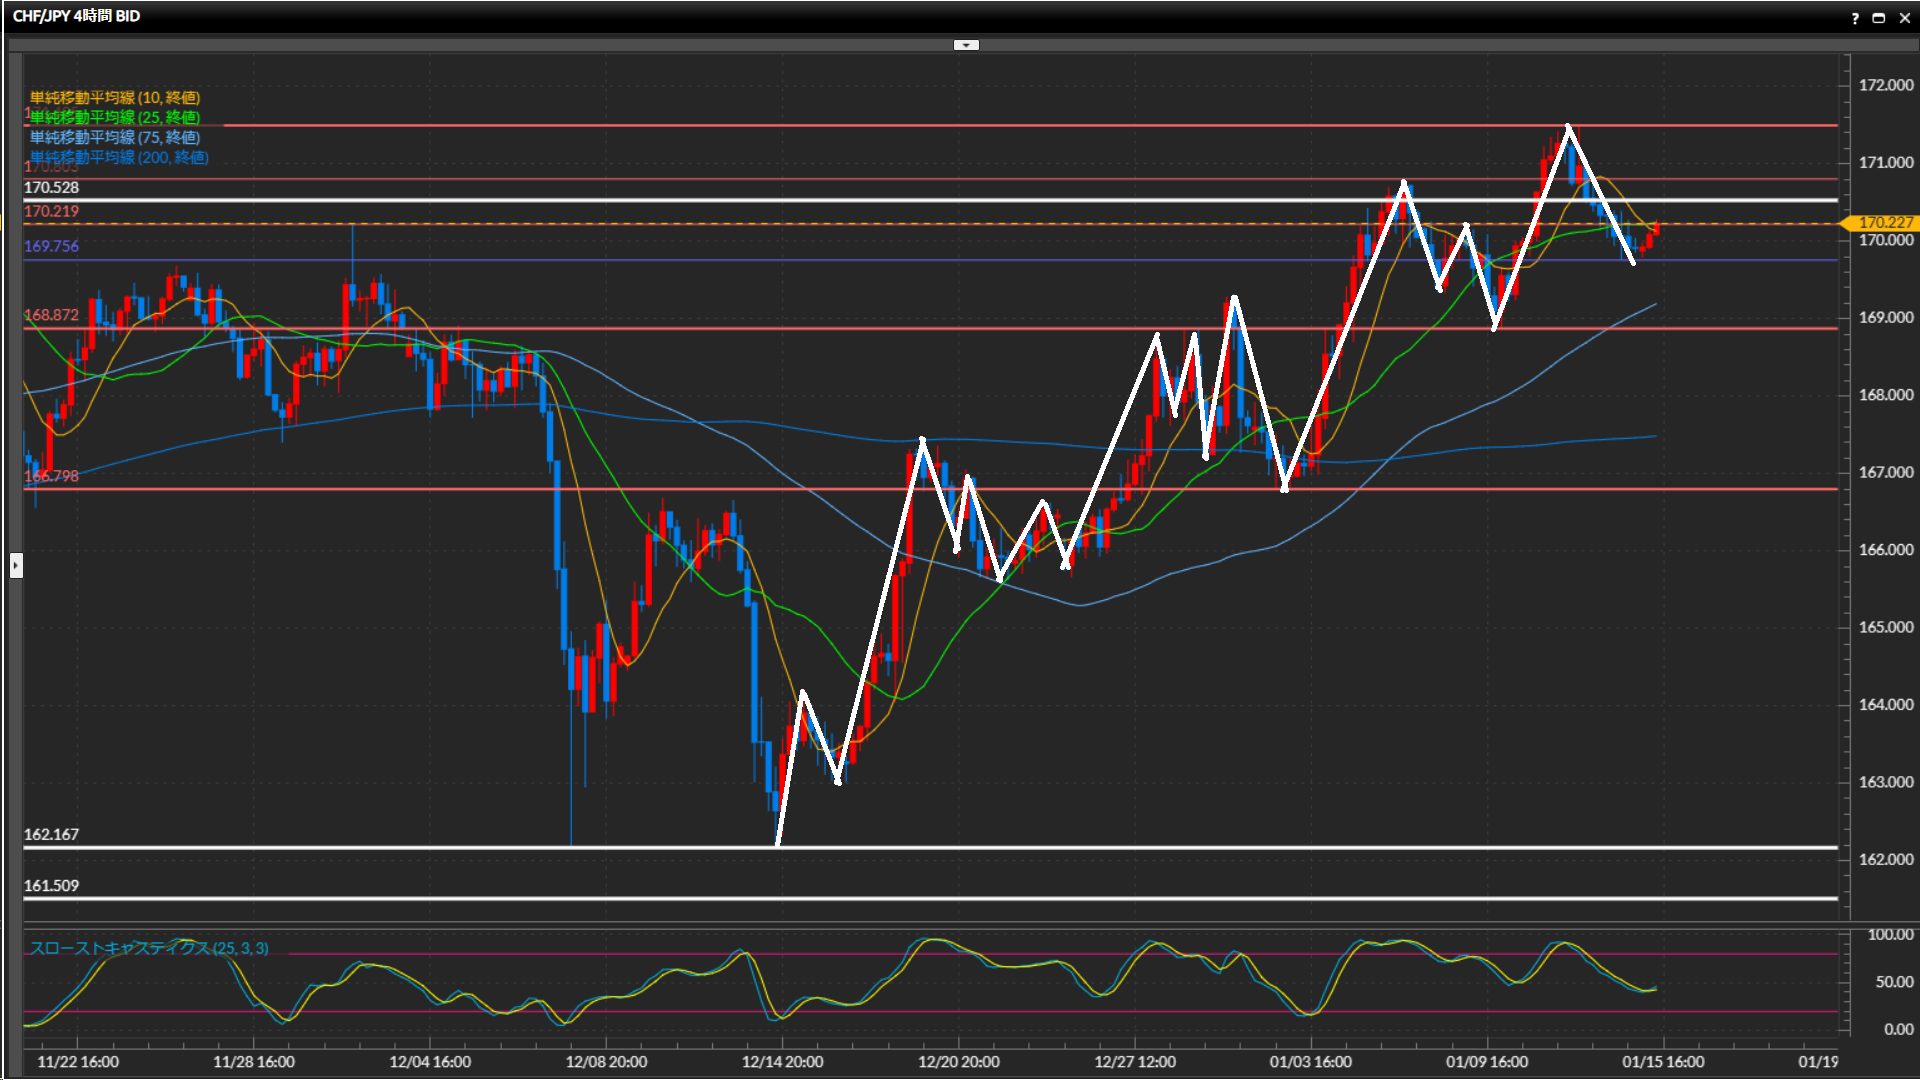Viewport: 1920px width, 1080px height.
Task: Click the help question mark icon
Action: pos(1855,17)
